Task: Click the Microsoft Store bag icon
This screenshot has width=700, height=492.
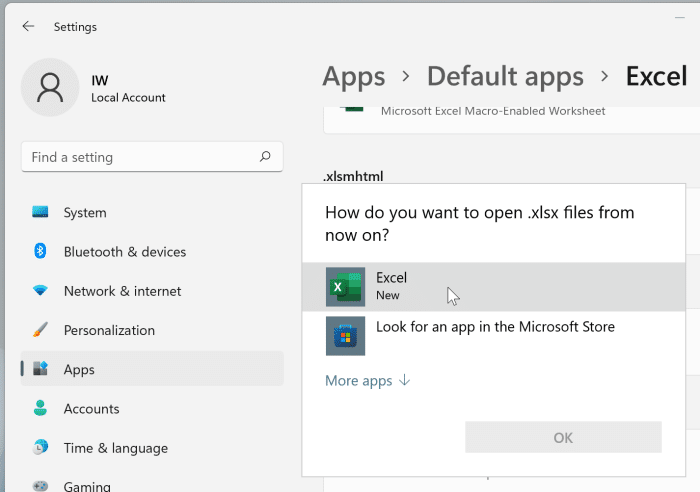Action: tap(345, 336)
